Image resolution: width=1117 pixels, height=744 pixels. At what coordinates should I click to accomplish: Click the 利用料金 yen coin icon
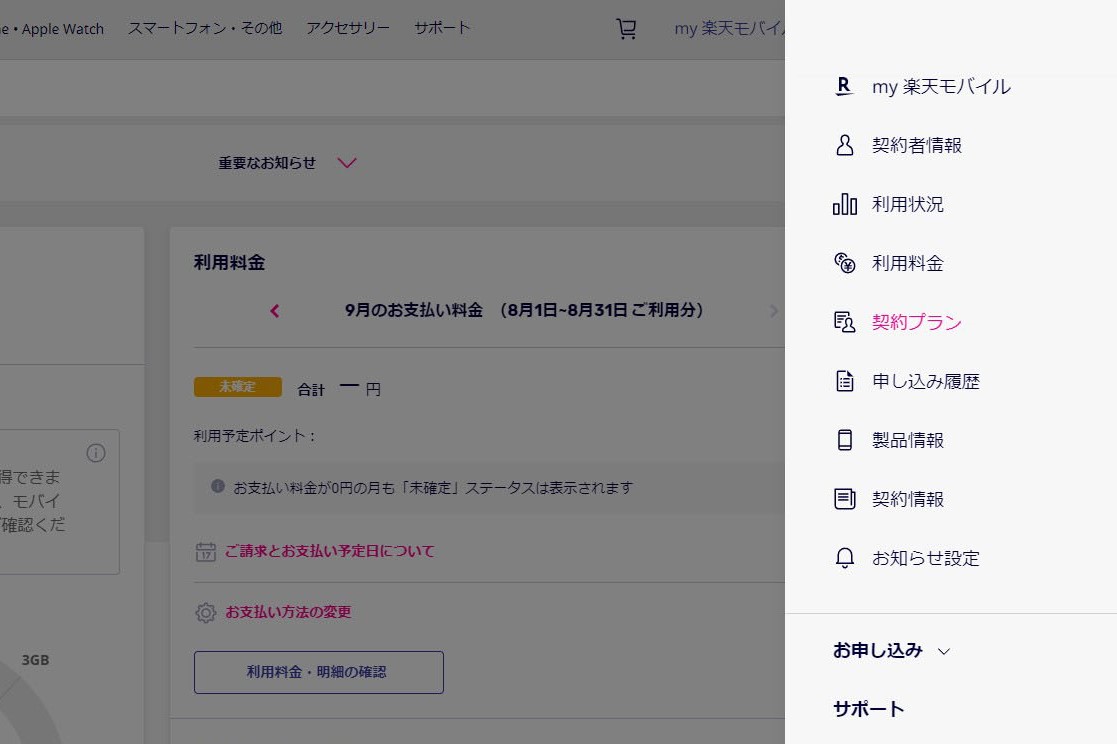tap(843, 263)
